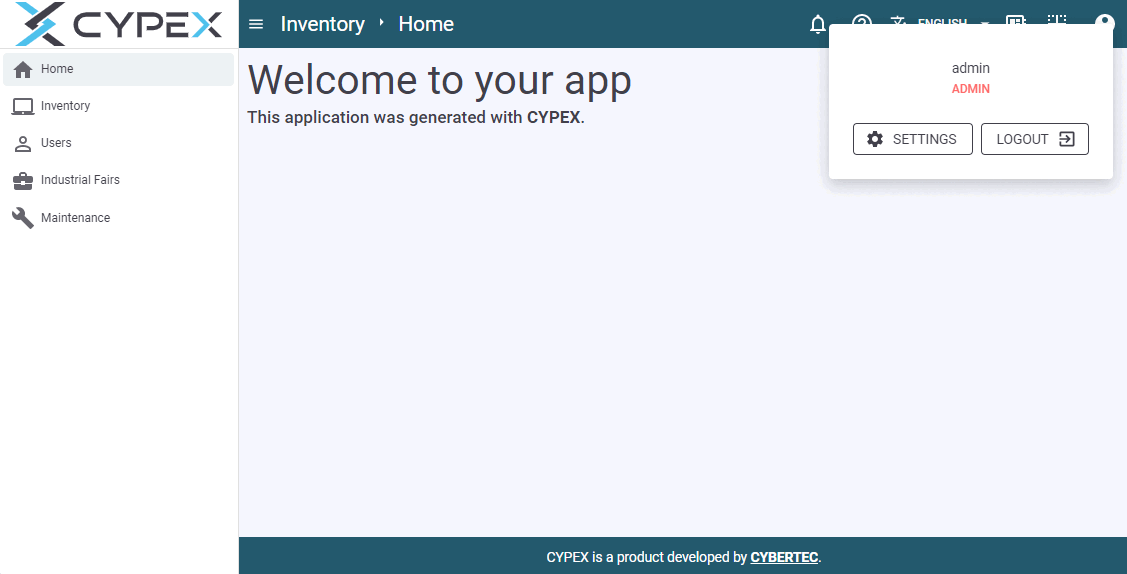This screenshot has height=574, width=1127.
Task: Click the Maintenance wrench icon
Action: click(23, 218)
